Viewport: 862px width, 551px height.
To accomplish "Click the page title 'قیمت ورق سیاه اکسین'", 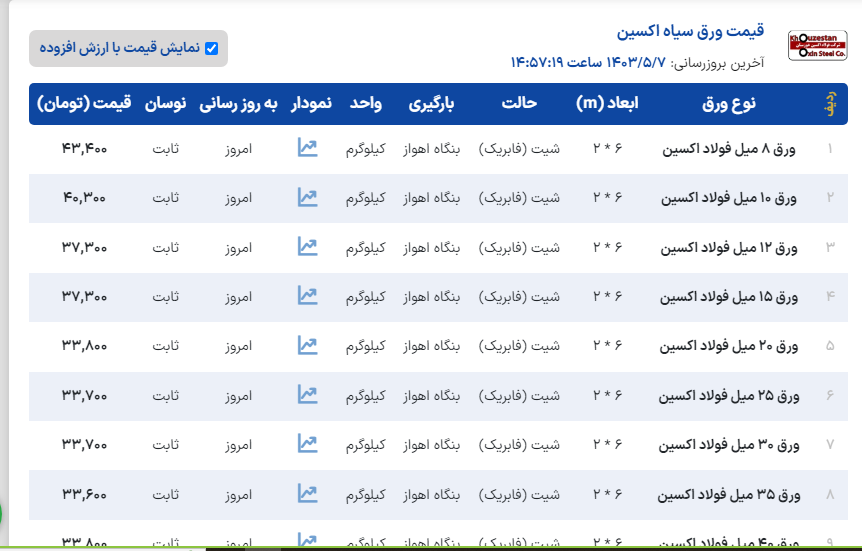I will 690,31.
